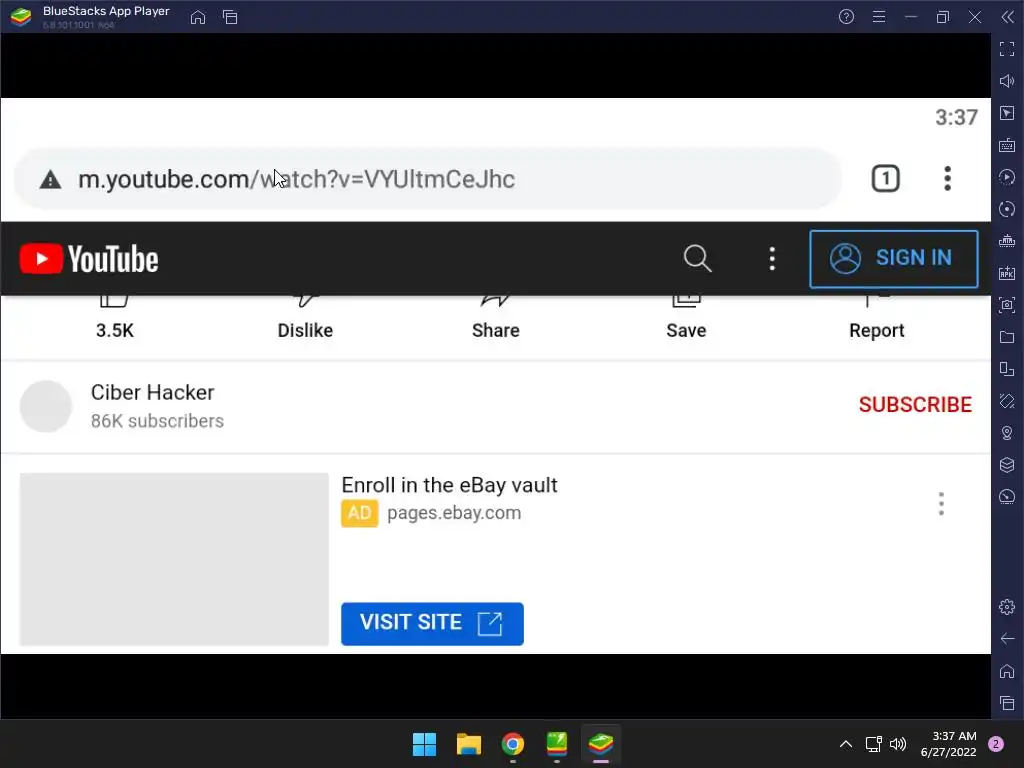The height and width of the screenshot is (768, 1024).
Task: Open Google Chrome from the taskbar
Action: 513,744
